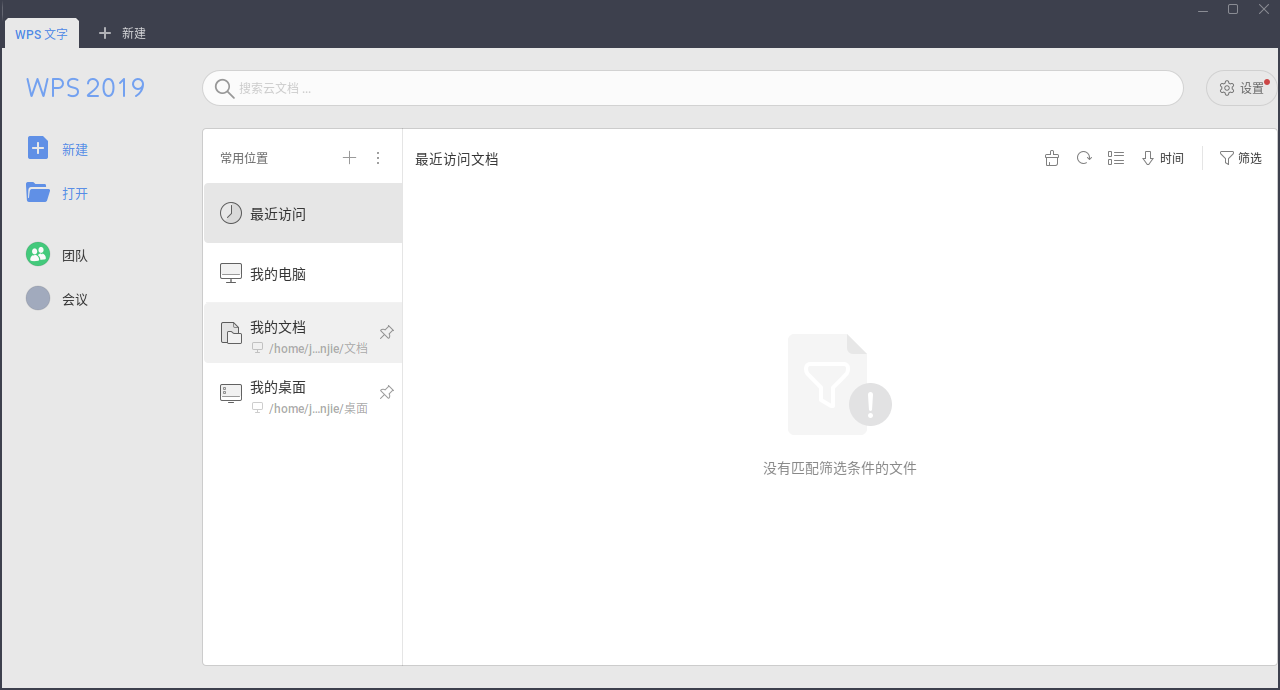1280x690 pixels.
Task: Switch to the WPS 文字 tab
Action: 42,33
